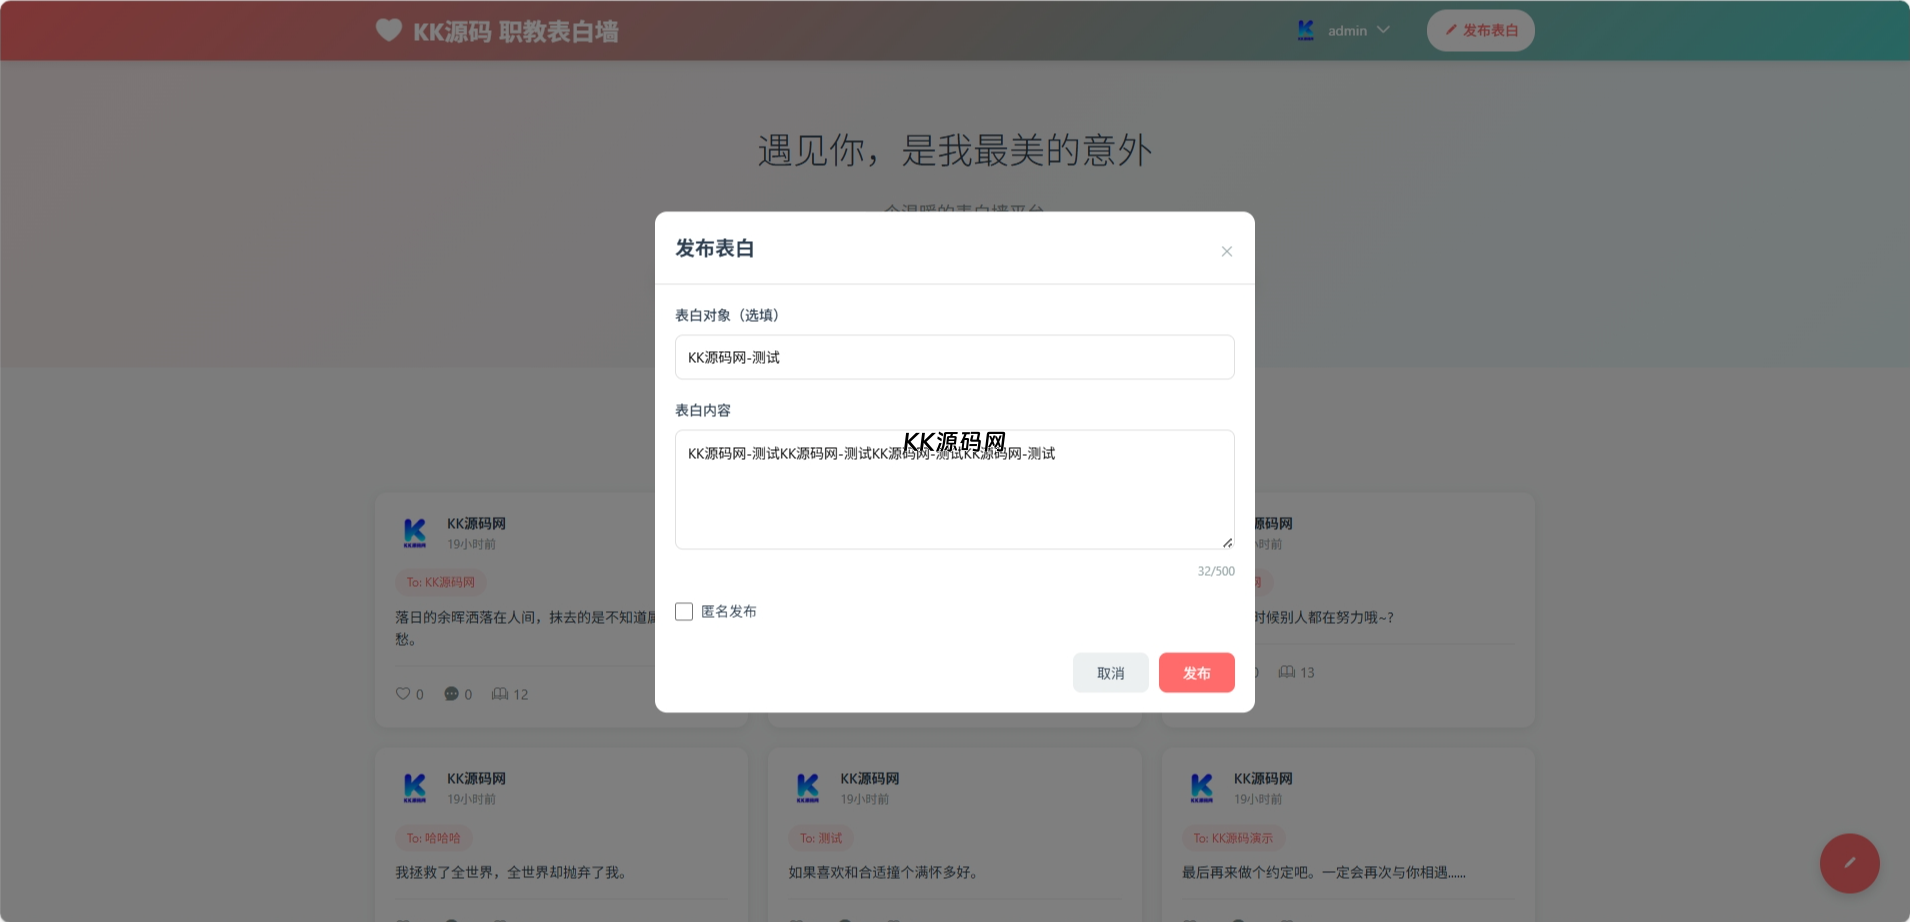The width and height of the screenshot is (1910, 922).
Task: Click avatar on the 我拯救了全世界 post
Action: pyautogui.click(x=415, y=788)
